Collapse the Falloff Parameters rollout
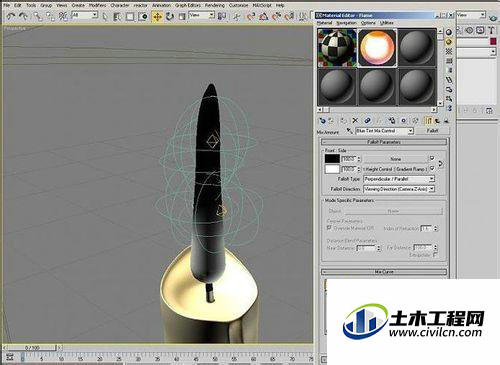The width and height of the screenshot is (500, 365). click(x=384, y=142)
